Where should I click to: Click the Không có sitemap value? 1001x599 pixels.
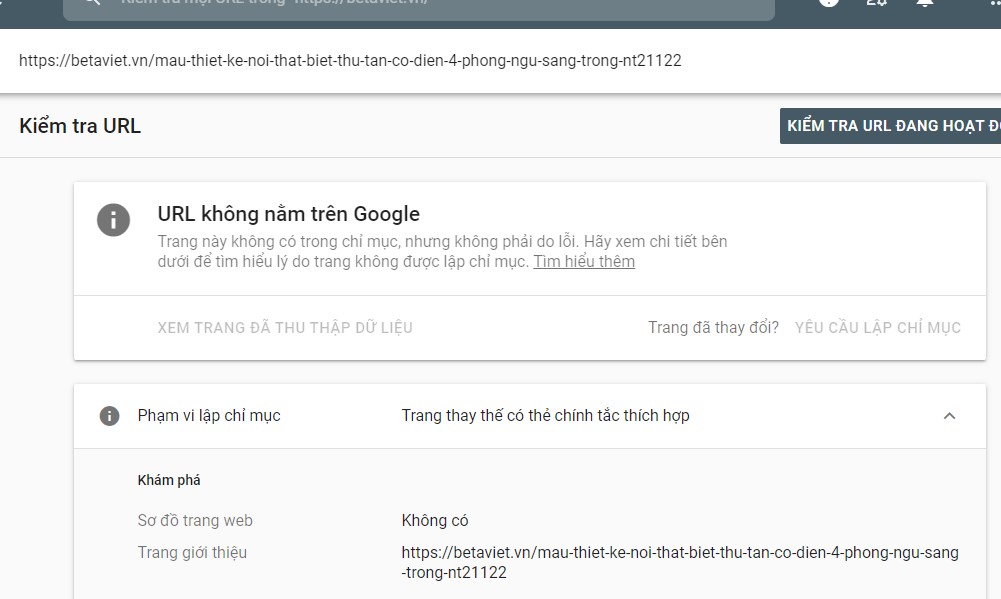[435, 520]
